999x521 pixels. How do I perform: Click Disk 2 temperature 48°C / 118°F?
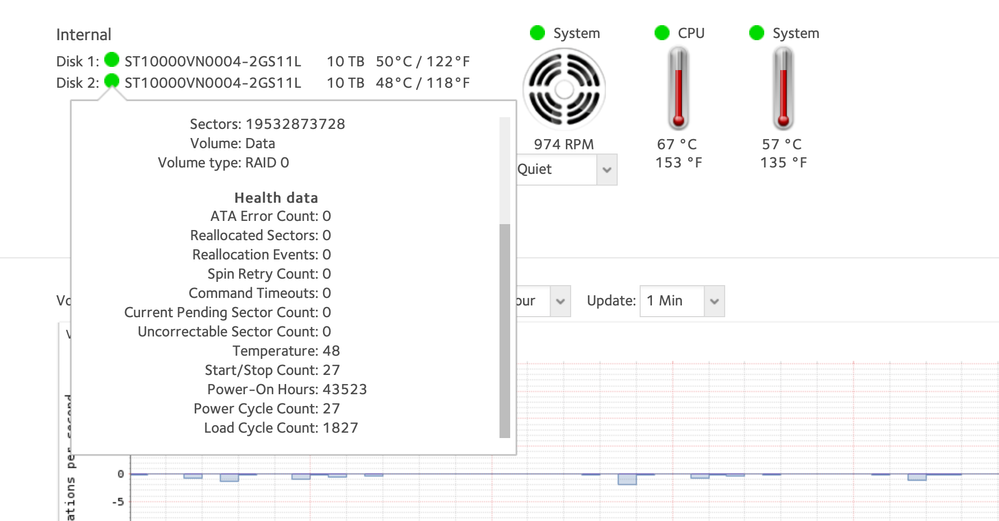(422, 83)
